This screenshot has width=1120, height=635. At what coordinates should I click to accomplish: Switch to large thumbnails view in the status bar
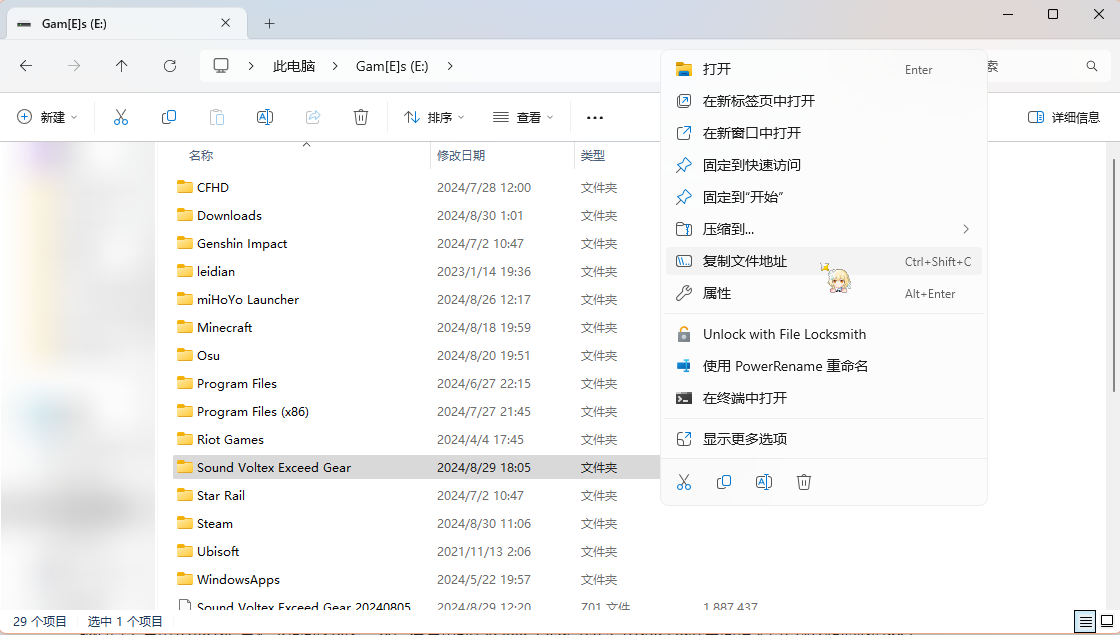tap(1106, 621)
